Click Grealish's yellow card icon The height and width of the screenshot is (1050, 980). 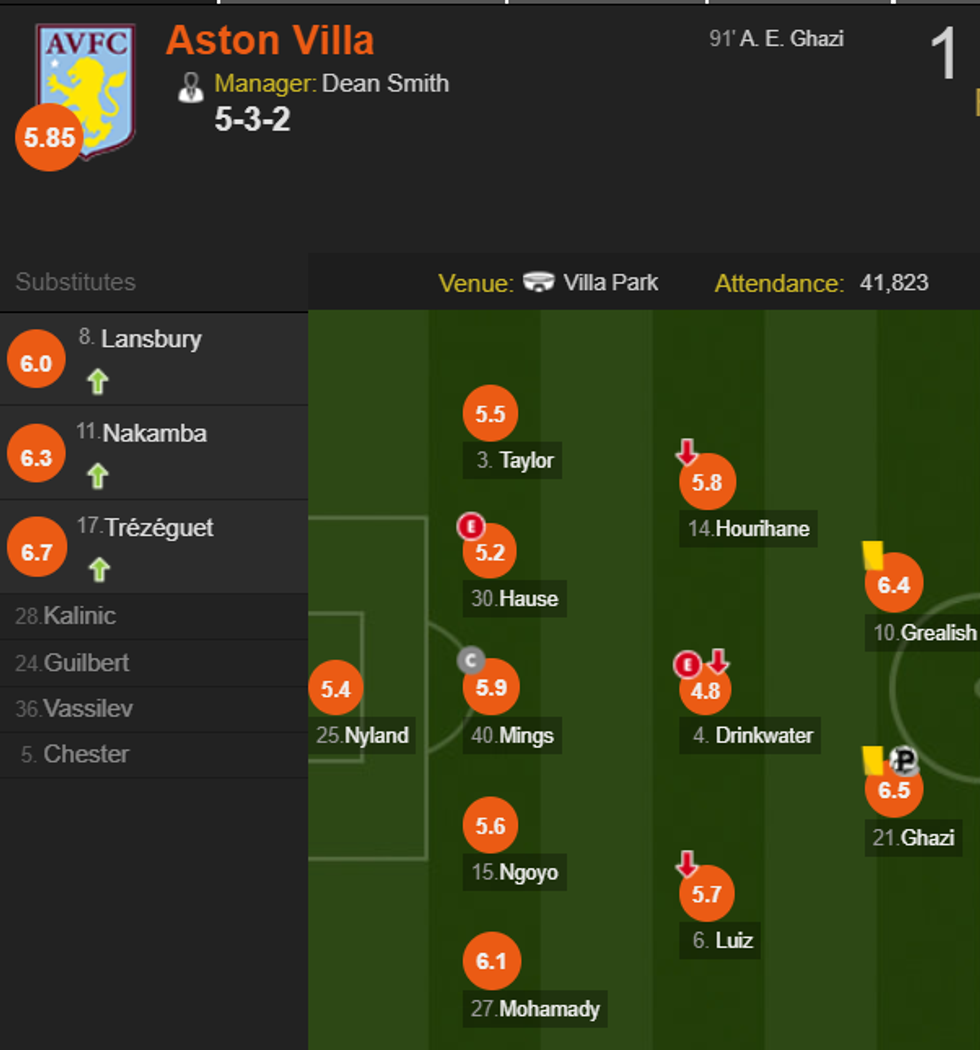872,556
